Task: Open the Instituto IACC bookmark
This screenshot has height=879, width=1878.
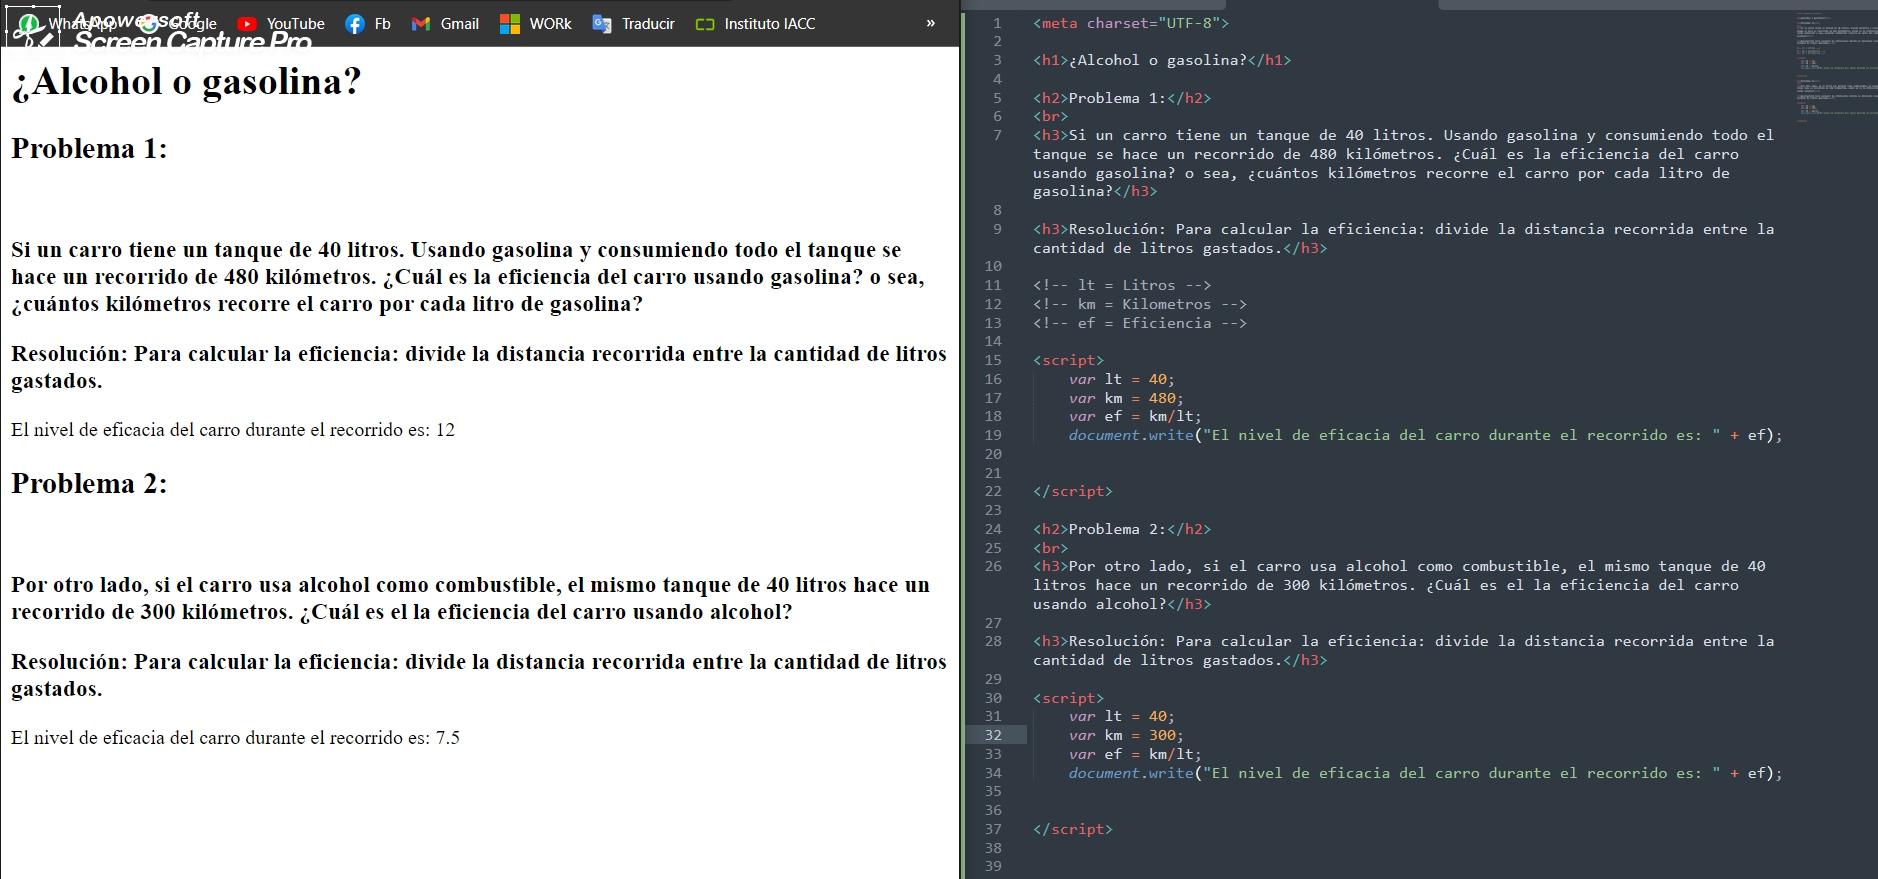Action: pos(755,23)
